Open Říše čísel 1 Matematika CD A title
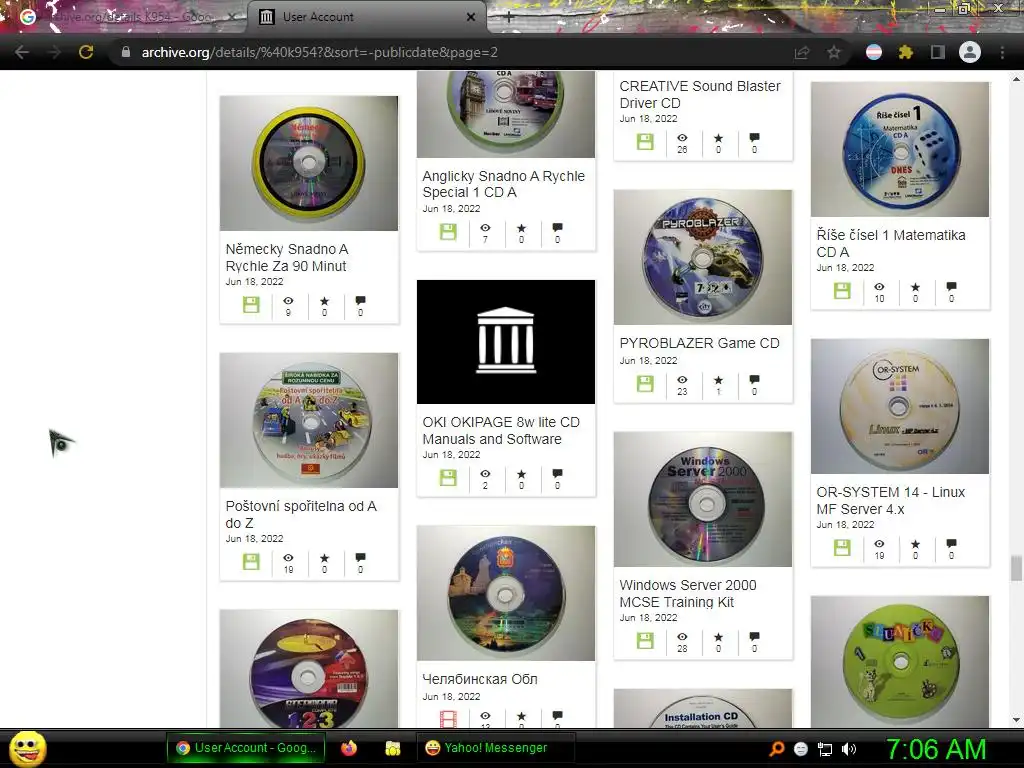Screen dimensions: 1024x768 coord(891,243)
